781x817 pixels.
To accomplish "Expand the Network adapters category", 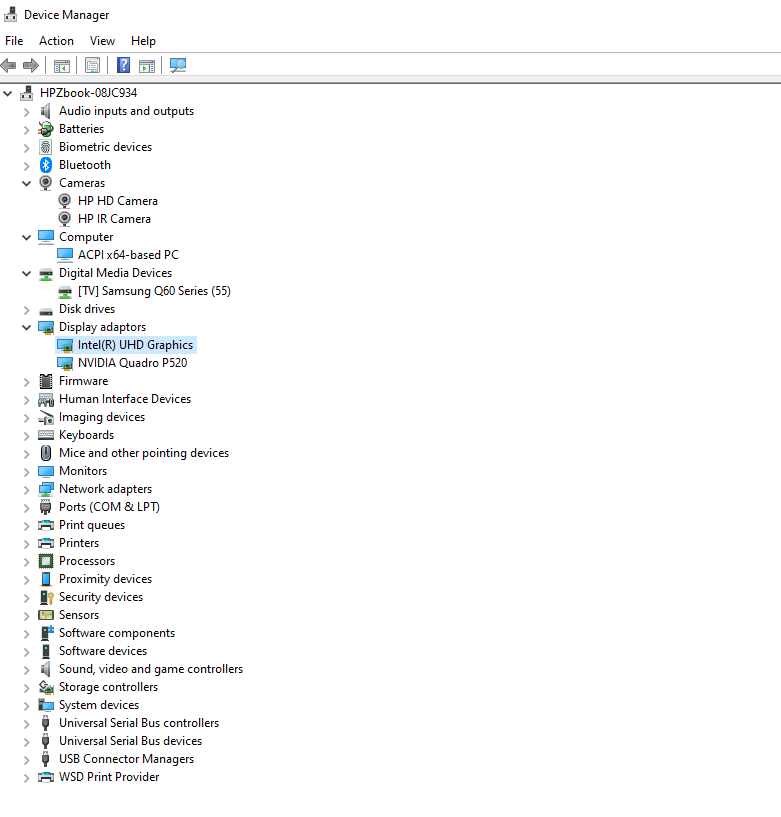I will click(27, 489).
